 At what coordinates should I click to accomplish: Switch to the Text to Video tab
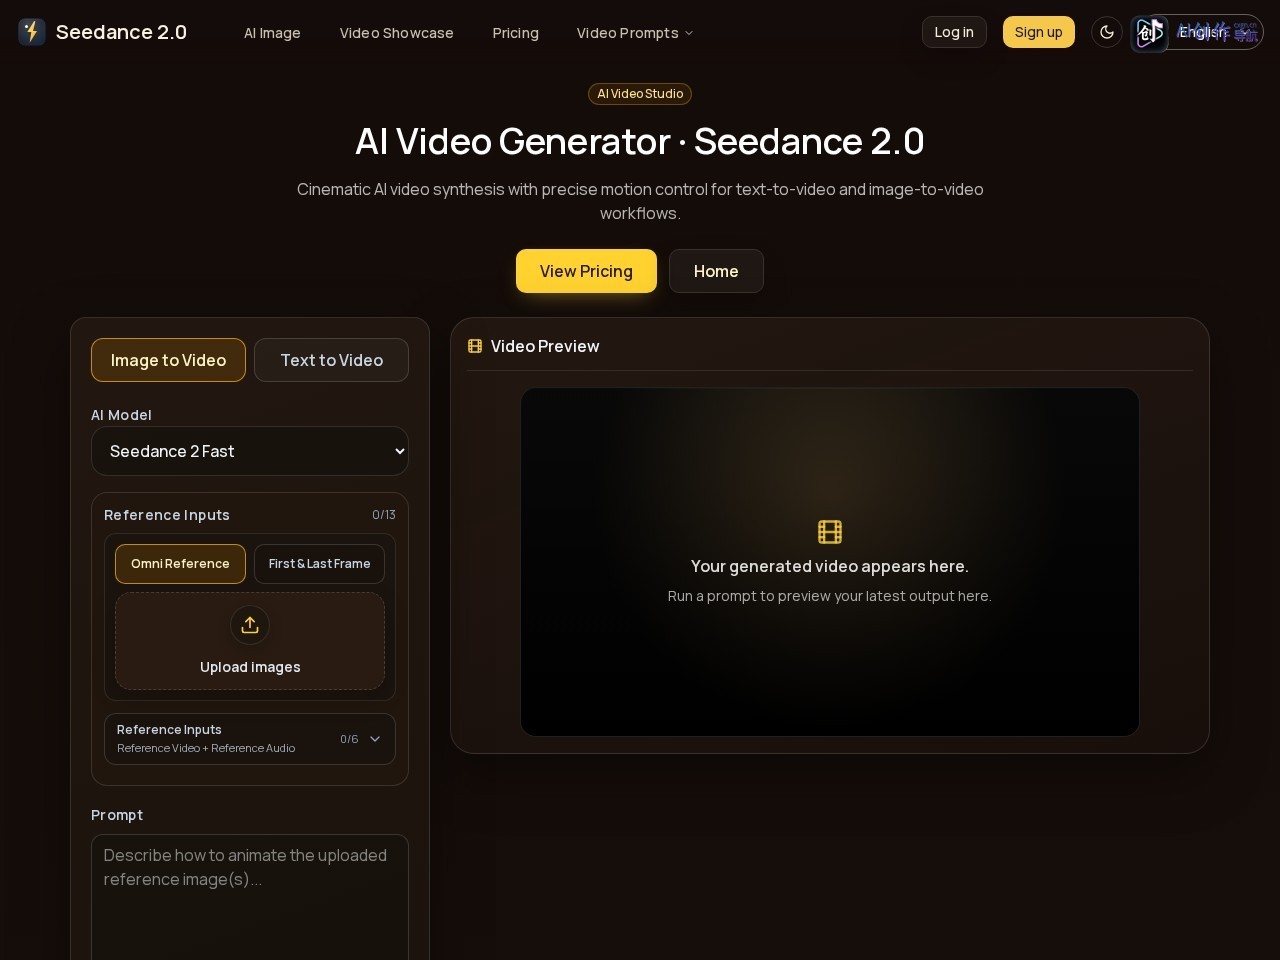pyautogui.click(x=331, y=360)
